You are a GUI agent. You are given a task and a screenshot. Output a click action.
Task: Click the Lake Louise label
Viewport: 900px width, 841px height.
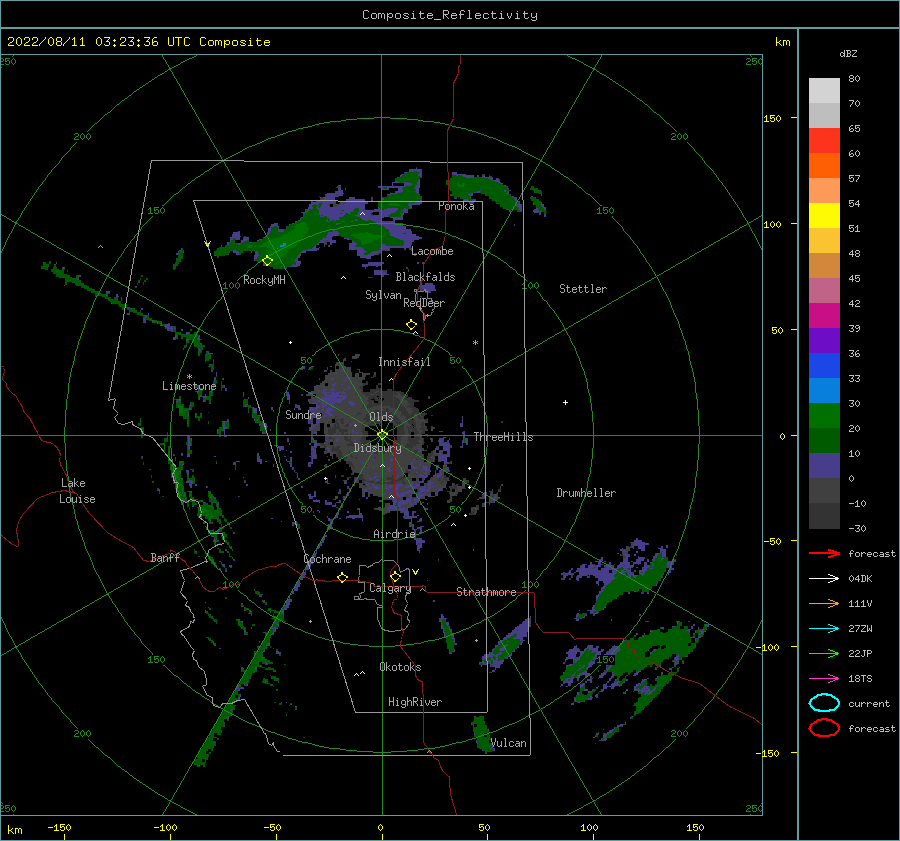pos(77,491)
